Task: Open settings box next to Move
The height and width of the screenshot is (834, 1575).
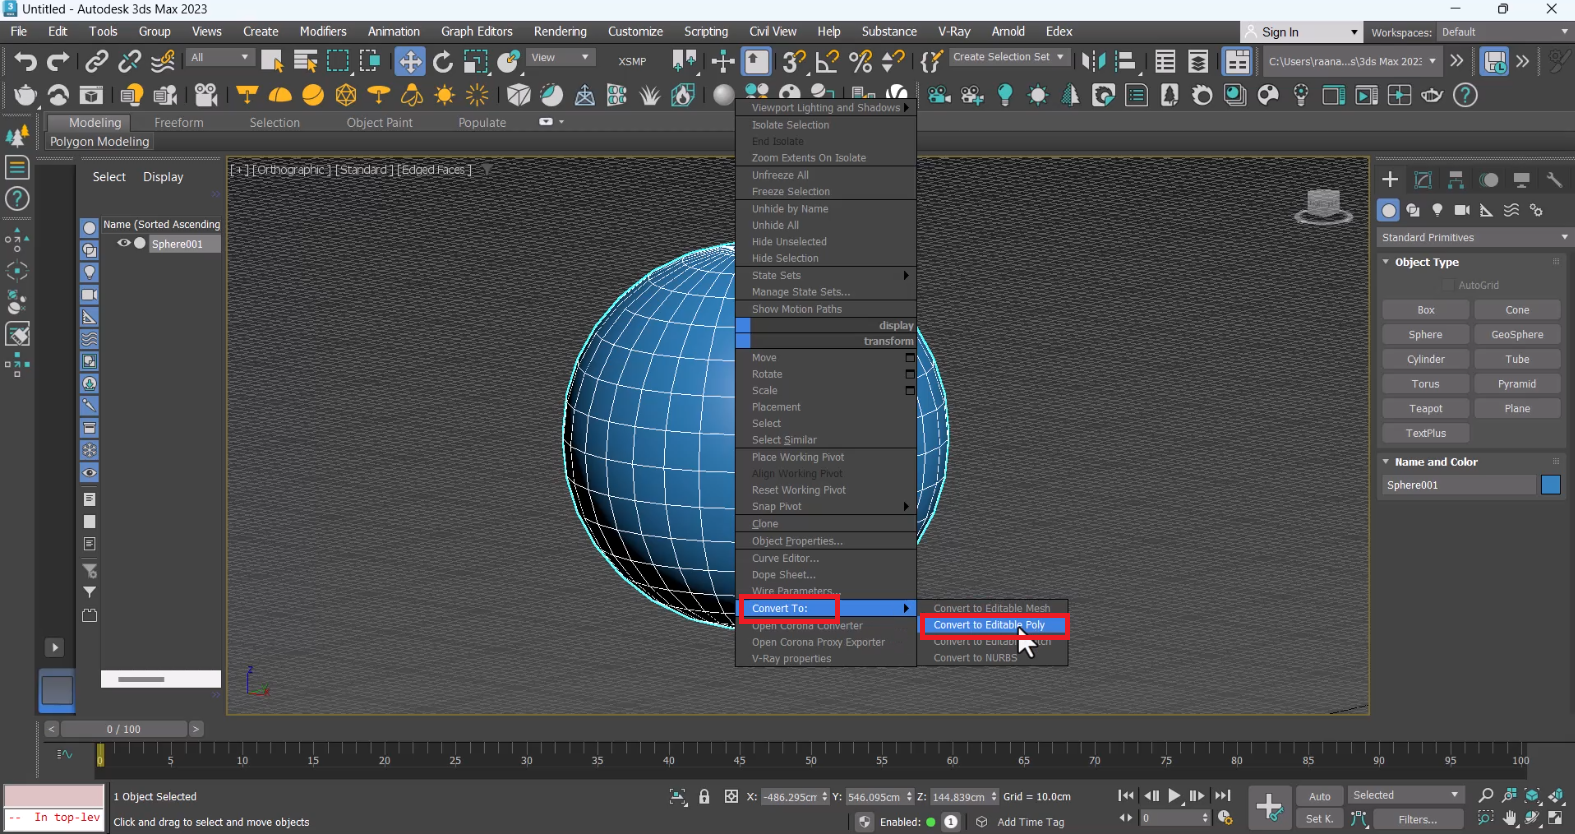Action: coord(910,358)
